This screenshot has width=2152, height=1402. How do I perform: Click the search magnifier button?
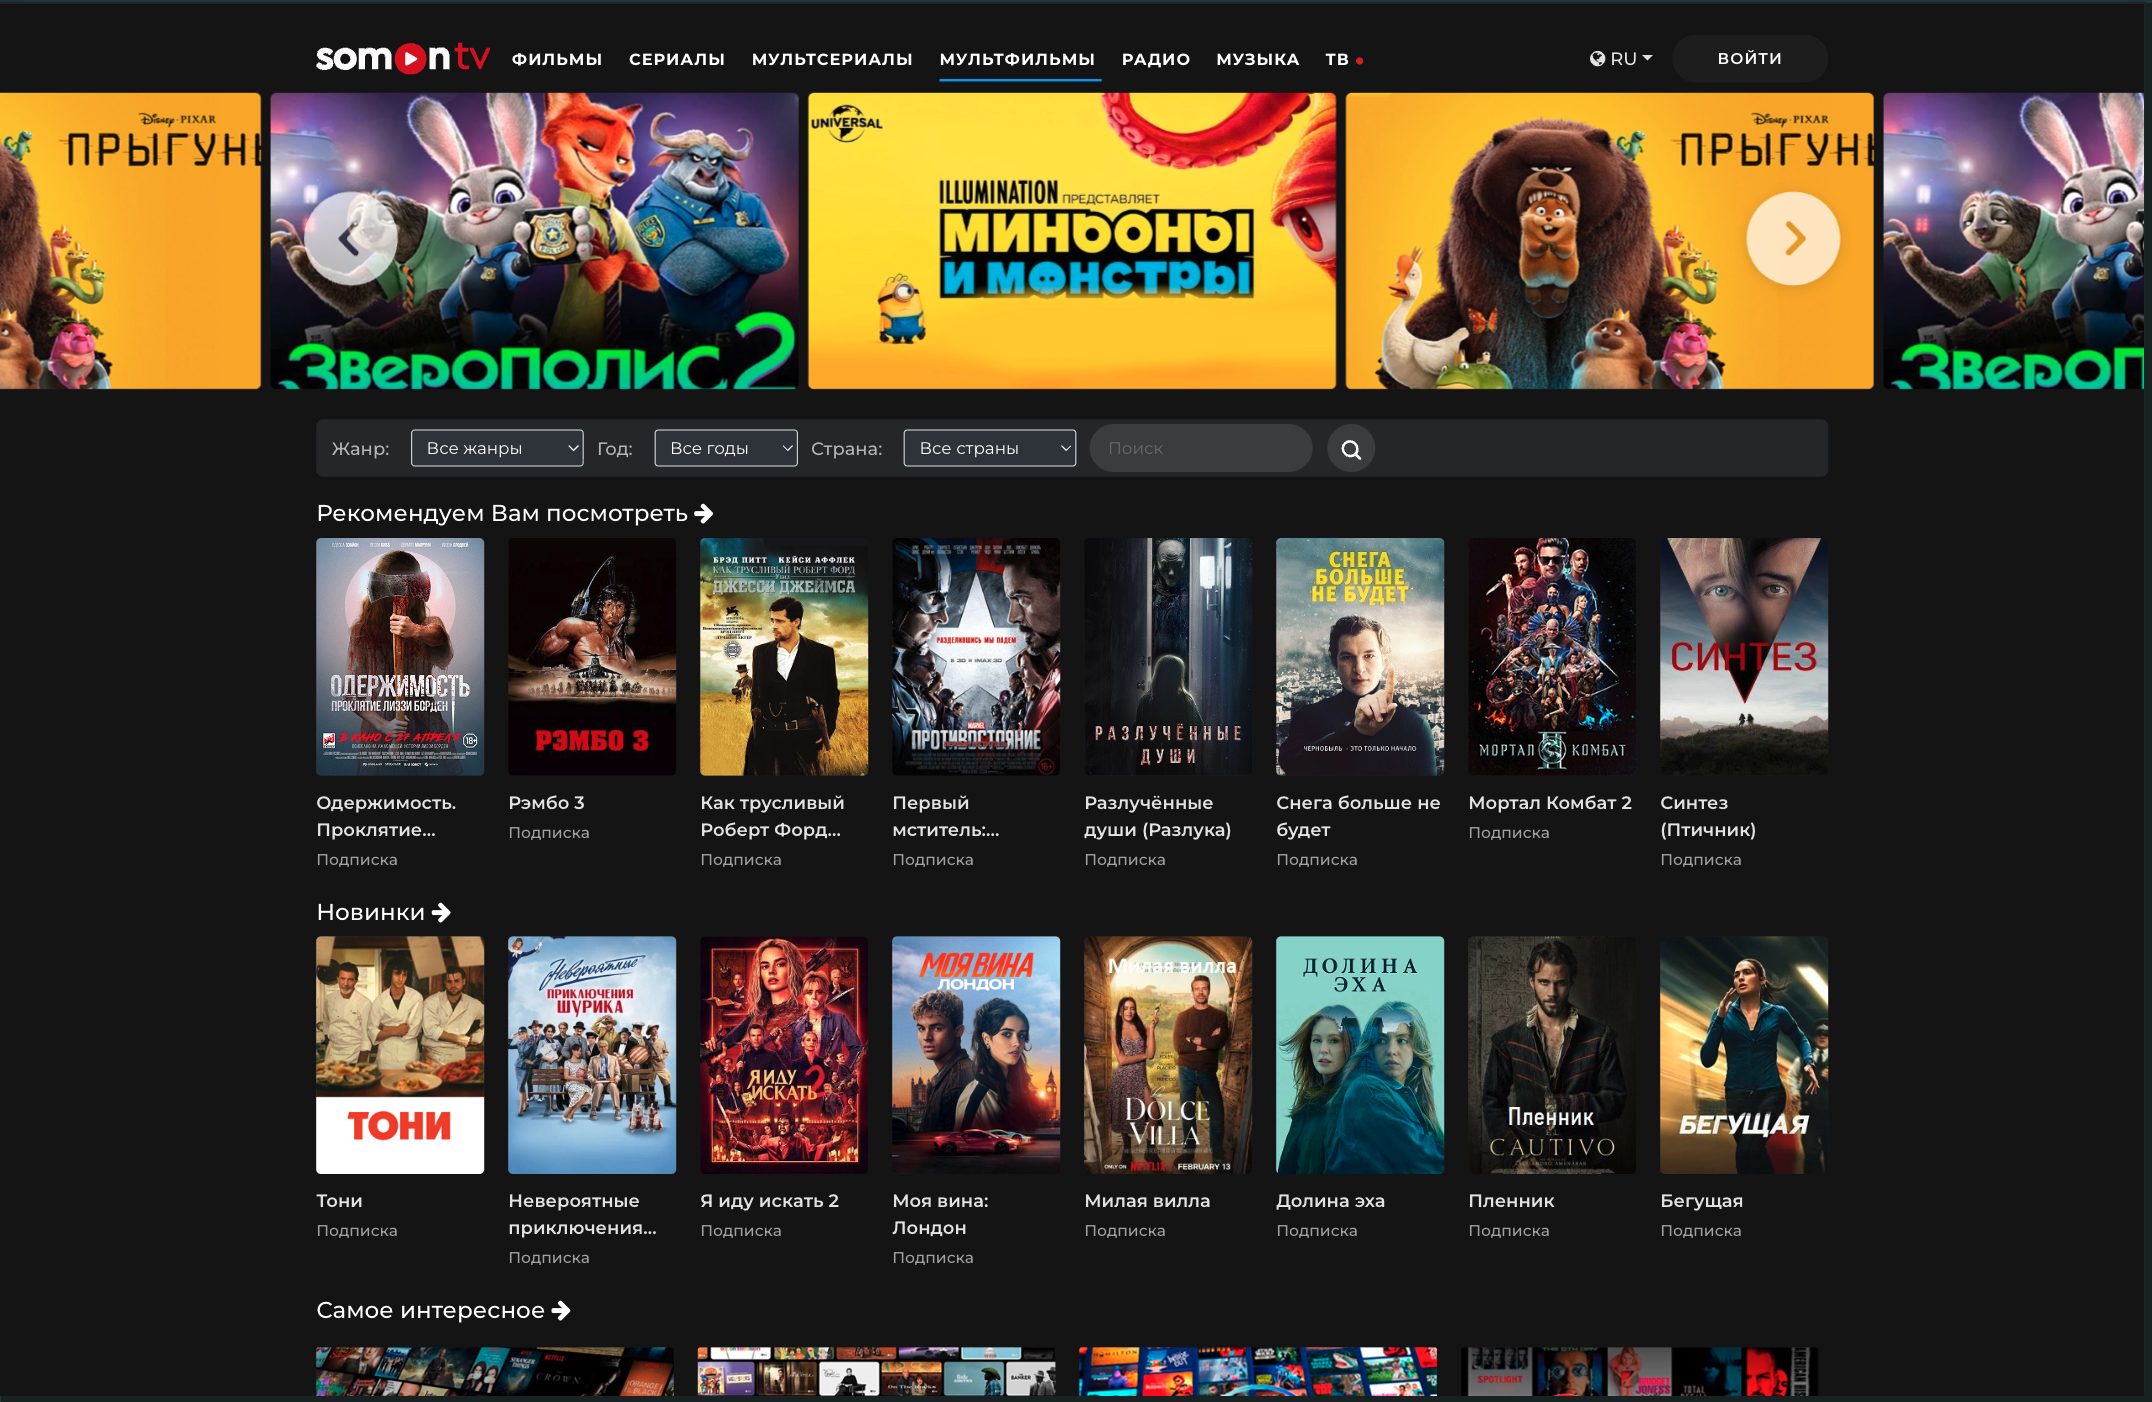click(1351, 449)
